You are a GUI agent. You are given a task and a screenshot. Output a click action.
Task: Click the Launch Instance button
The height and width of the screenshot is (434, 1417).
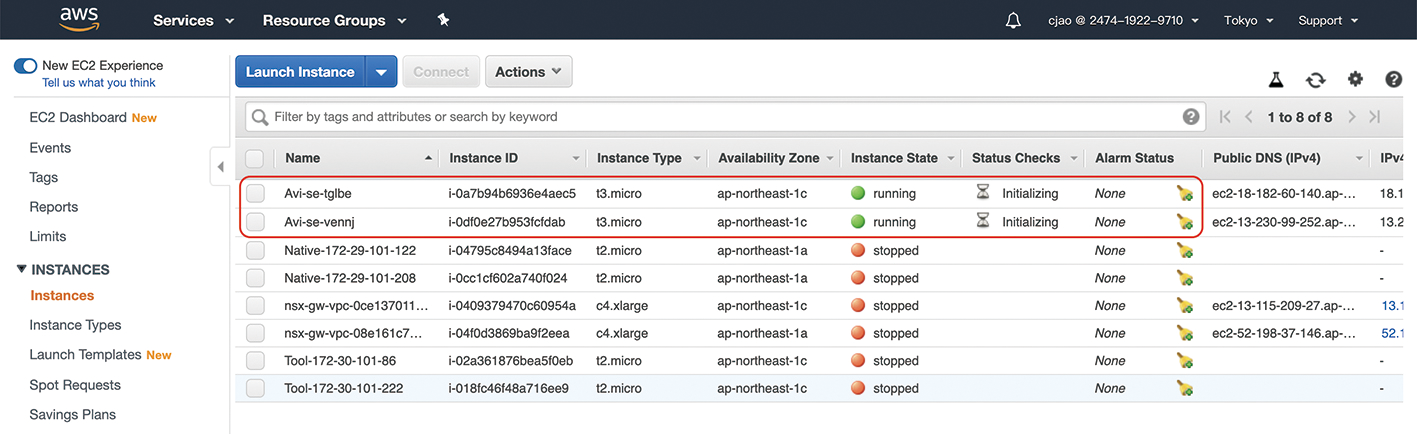pos(300,72)
